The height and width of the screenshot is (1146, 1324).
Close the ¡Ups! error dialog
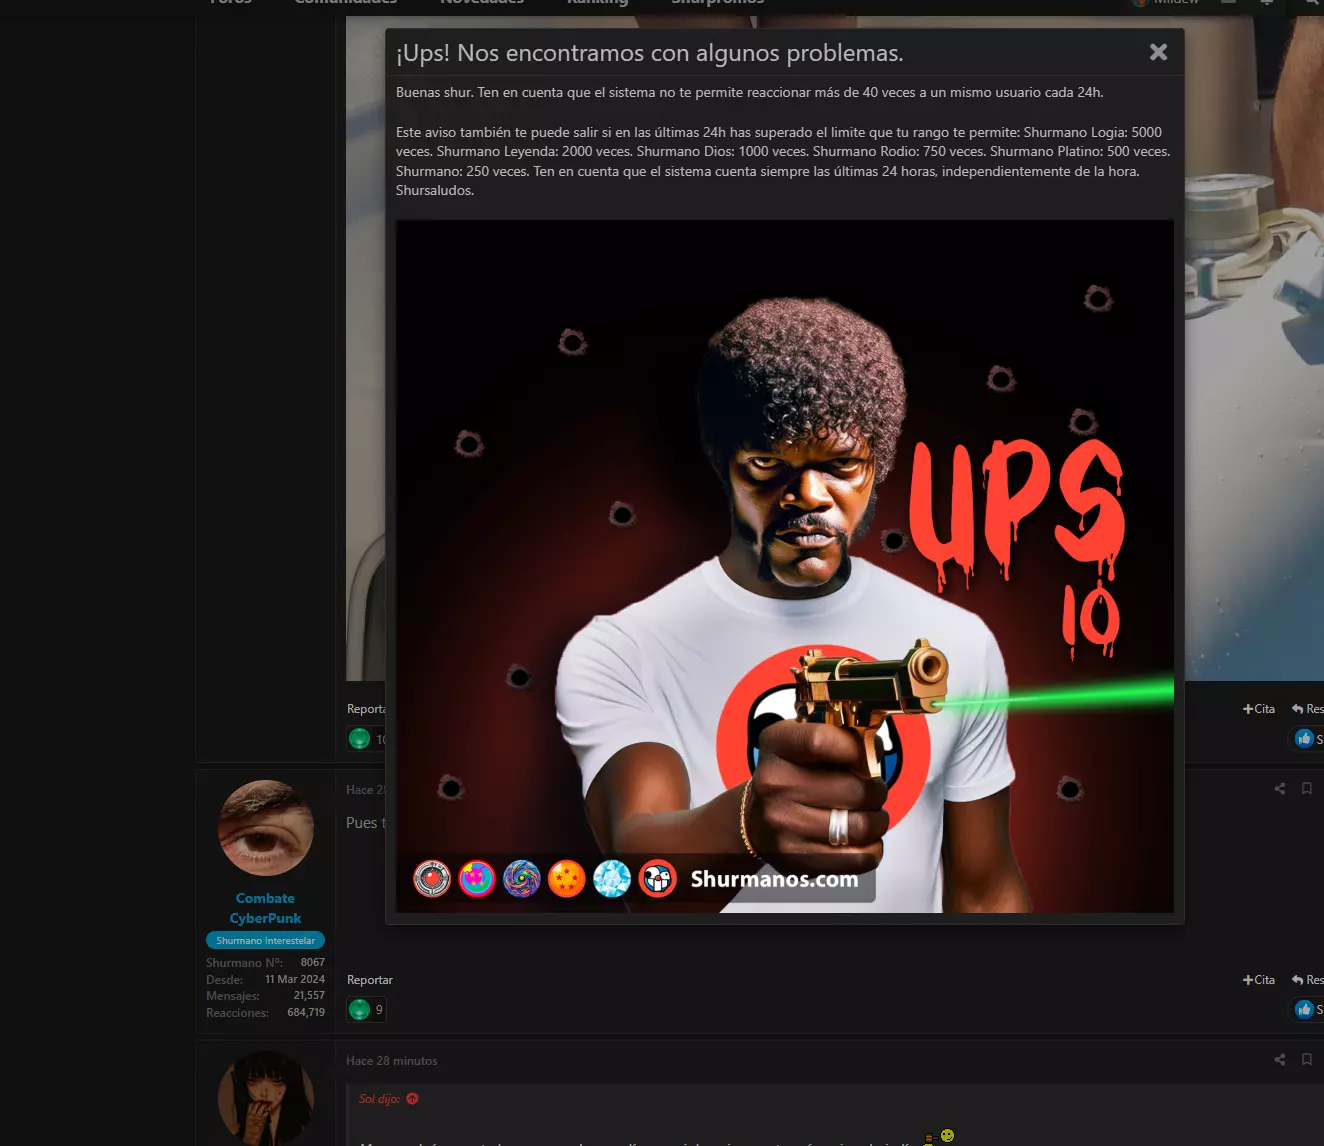pos(1158,52)
